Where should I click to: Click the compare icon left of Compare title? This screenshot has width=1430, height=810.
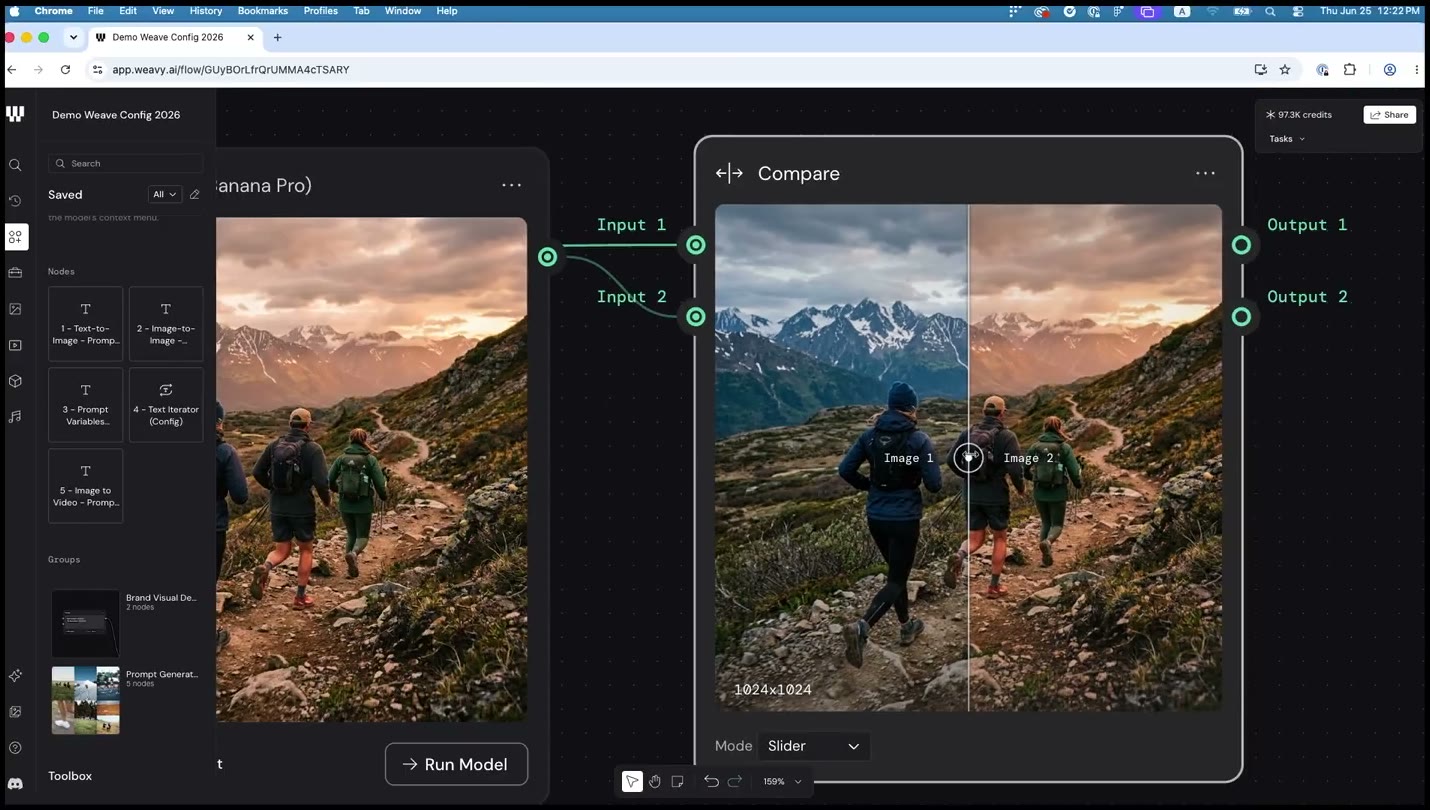729,173
